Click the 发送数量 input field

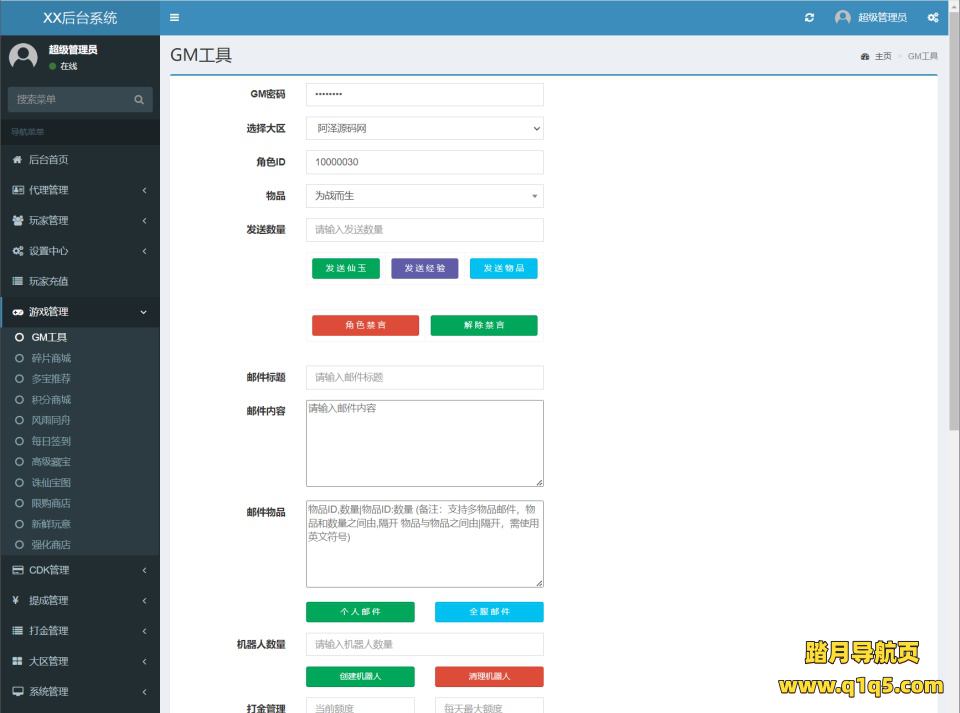(424, 230)
